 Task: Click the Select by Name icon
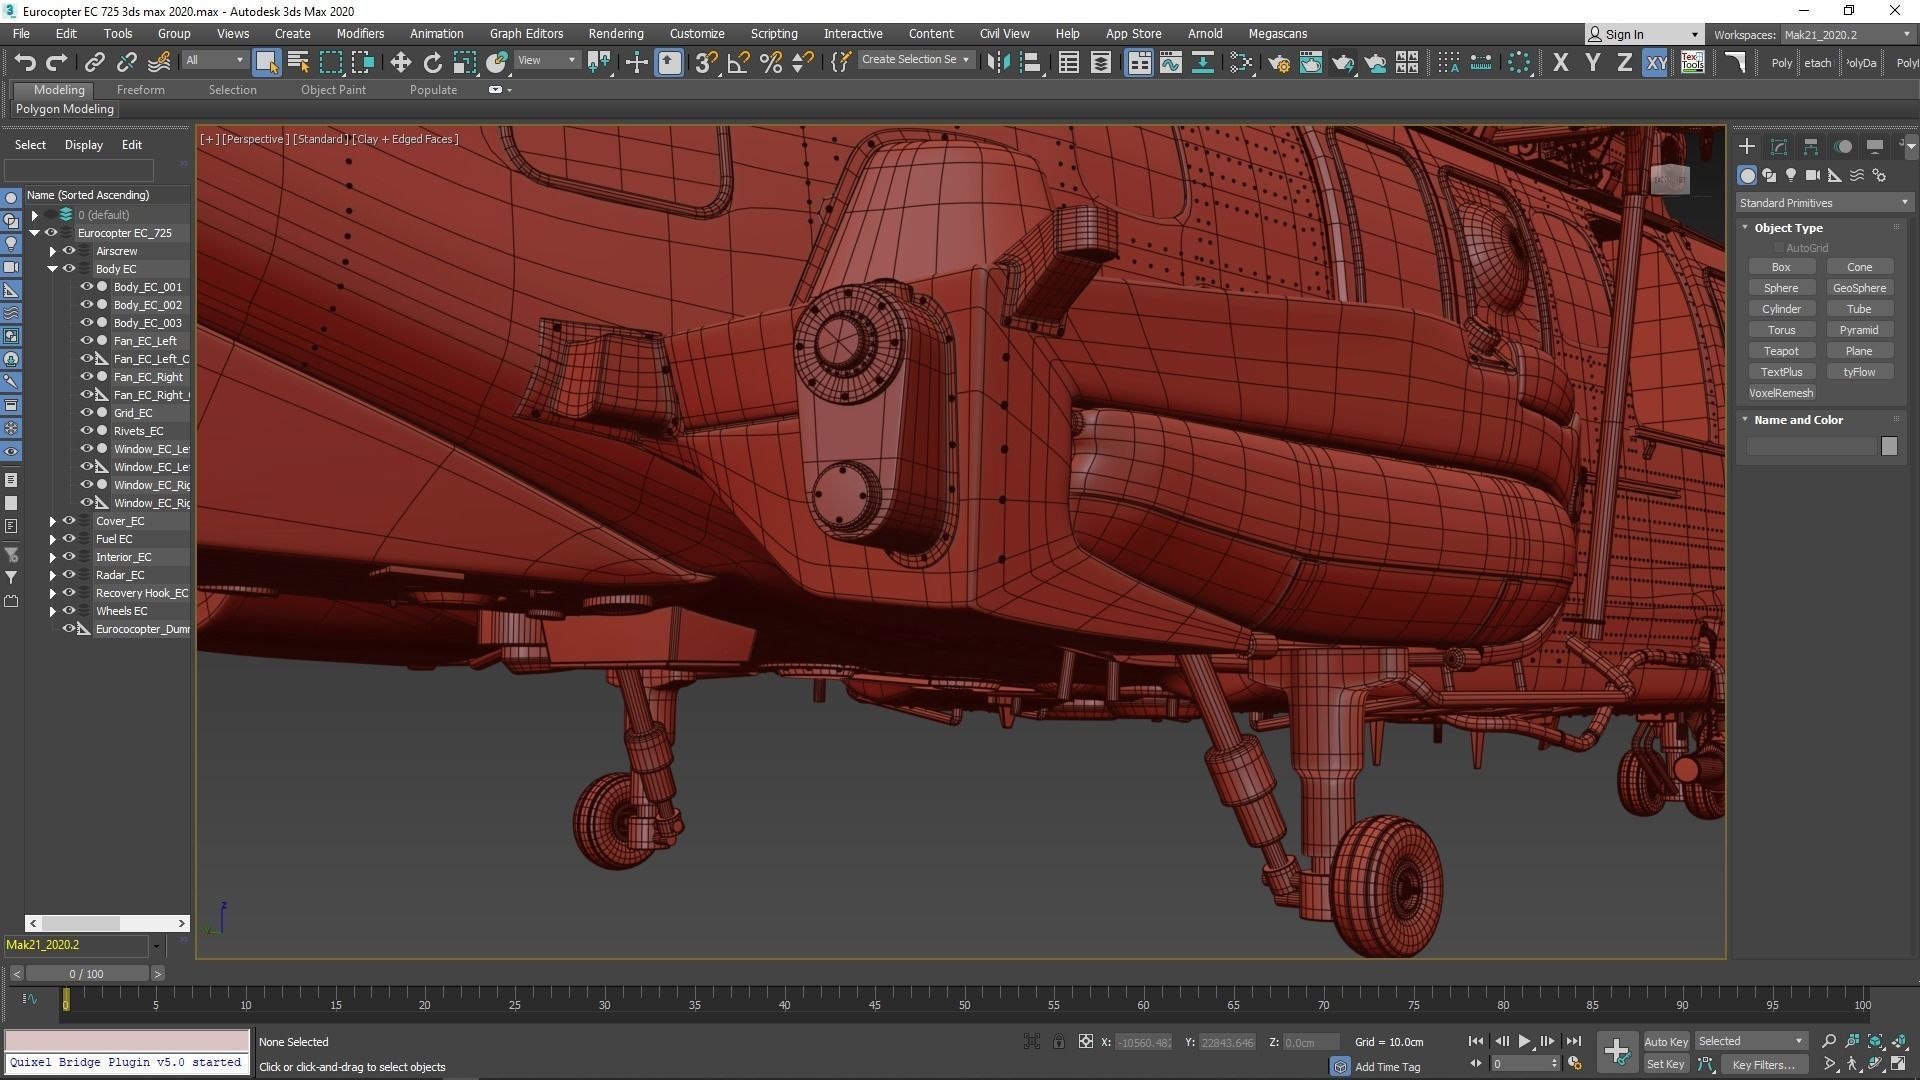[298, 63]
